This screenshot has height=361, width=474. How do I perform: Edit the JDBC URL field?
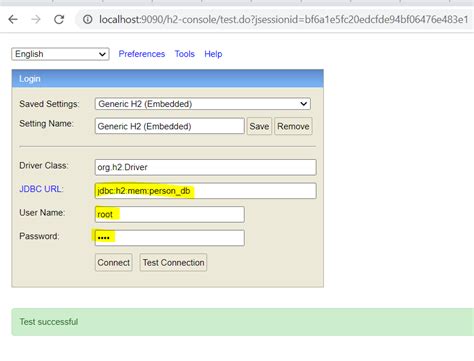(205, 191)
